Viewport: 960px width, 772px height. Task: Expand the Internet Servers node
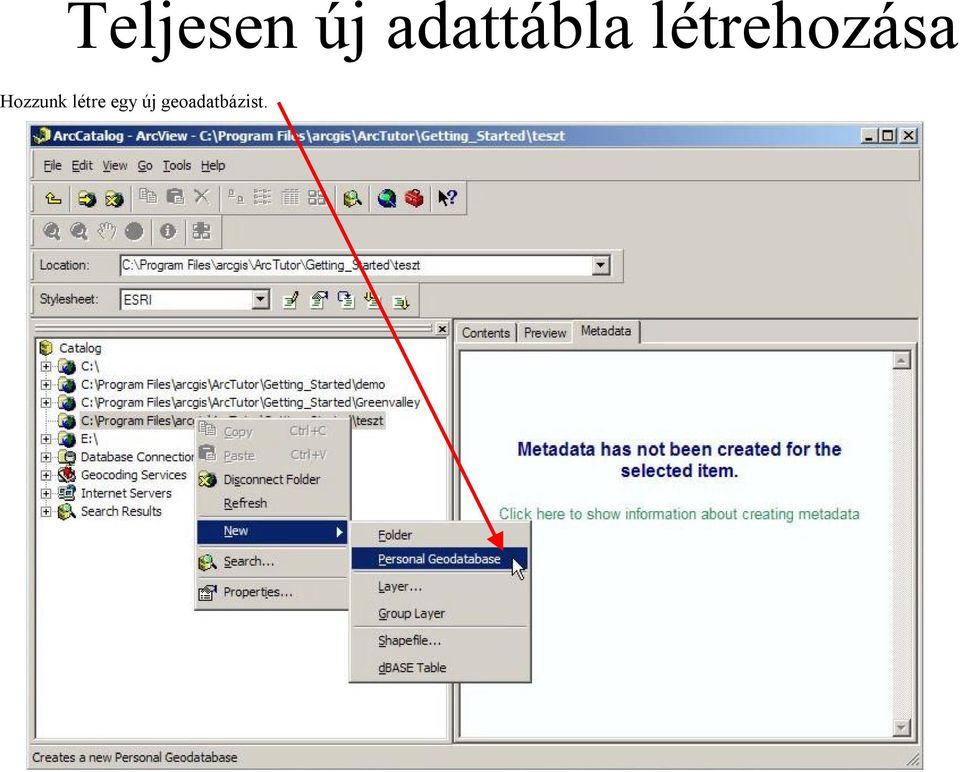click(x=46, y=493)
